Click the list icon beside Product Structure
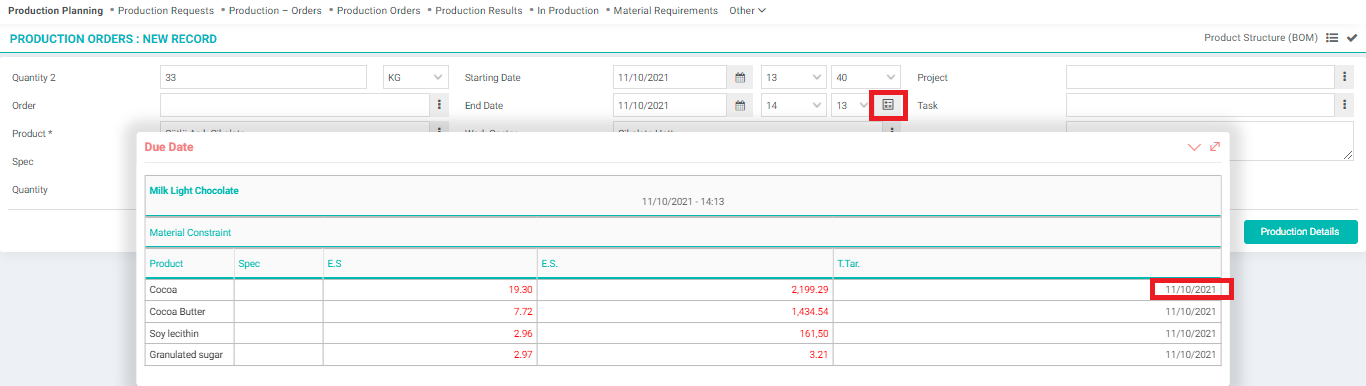 tap(1332, 38)
